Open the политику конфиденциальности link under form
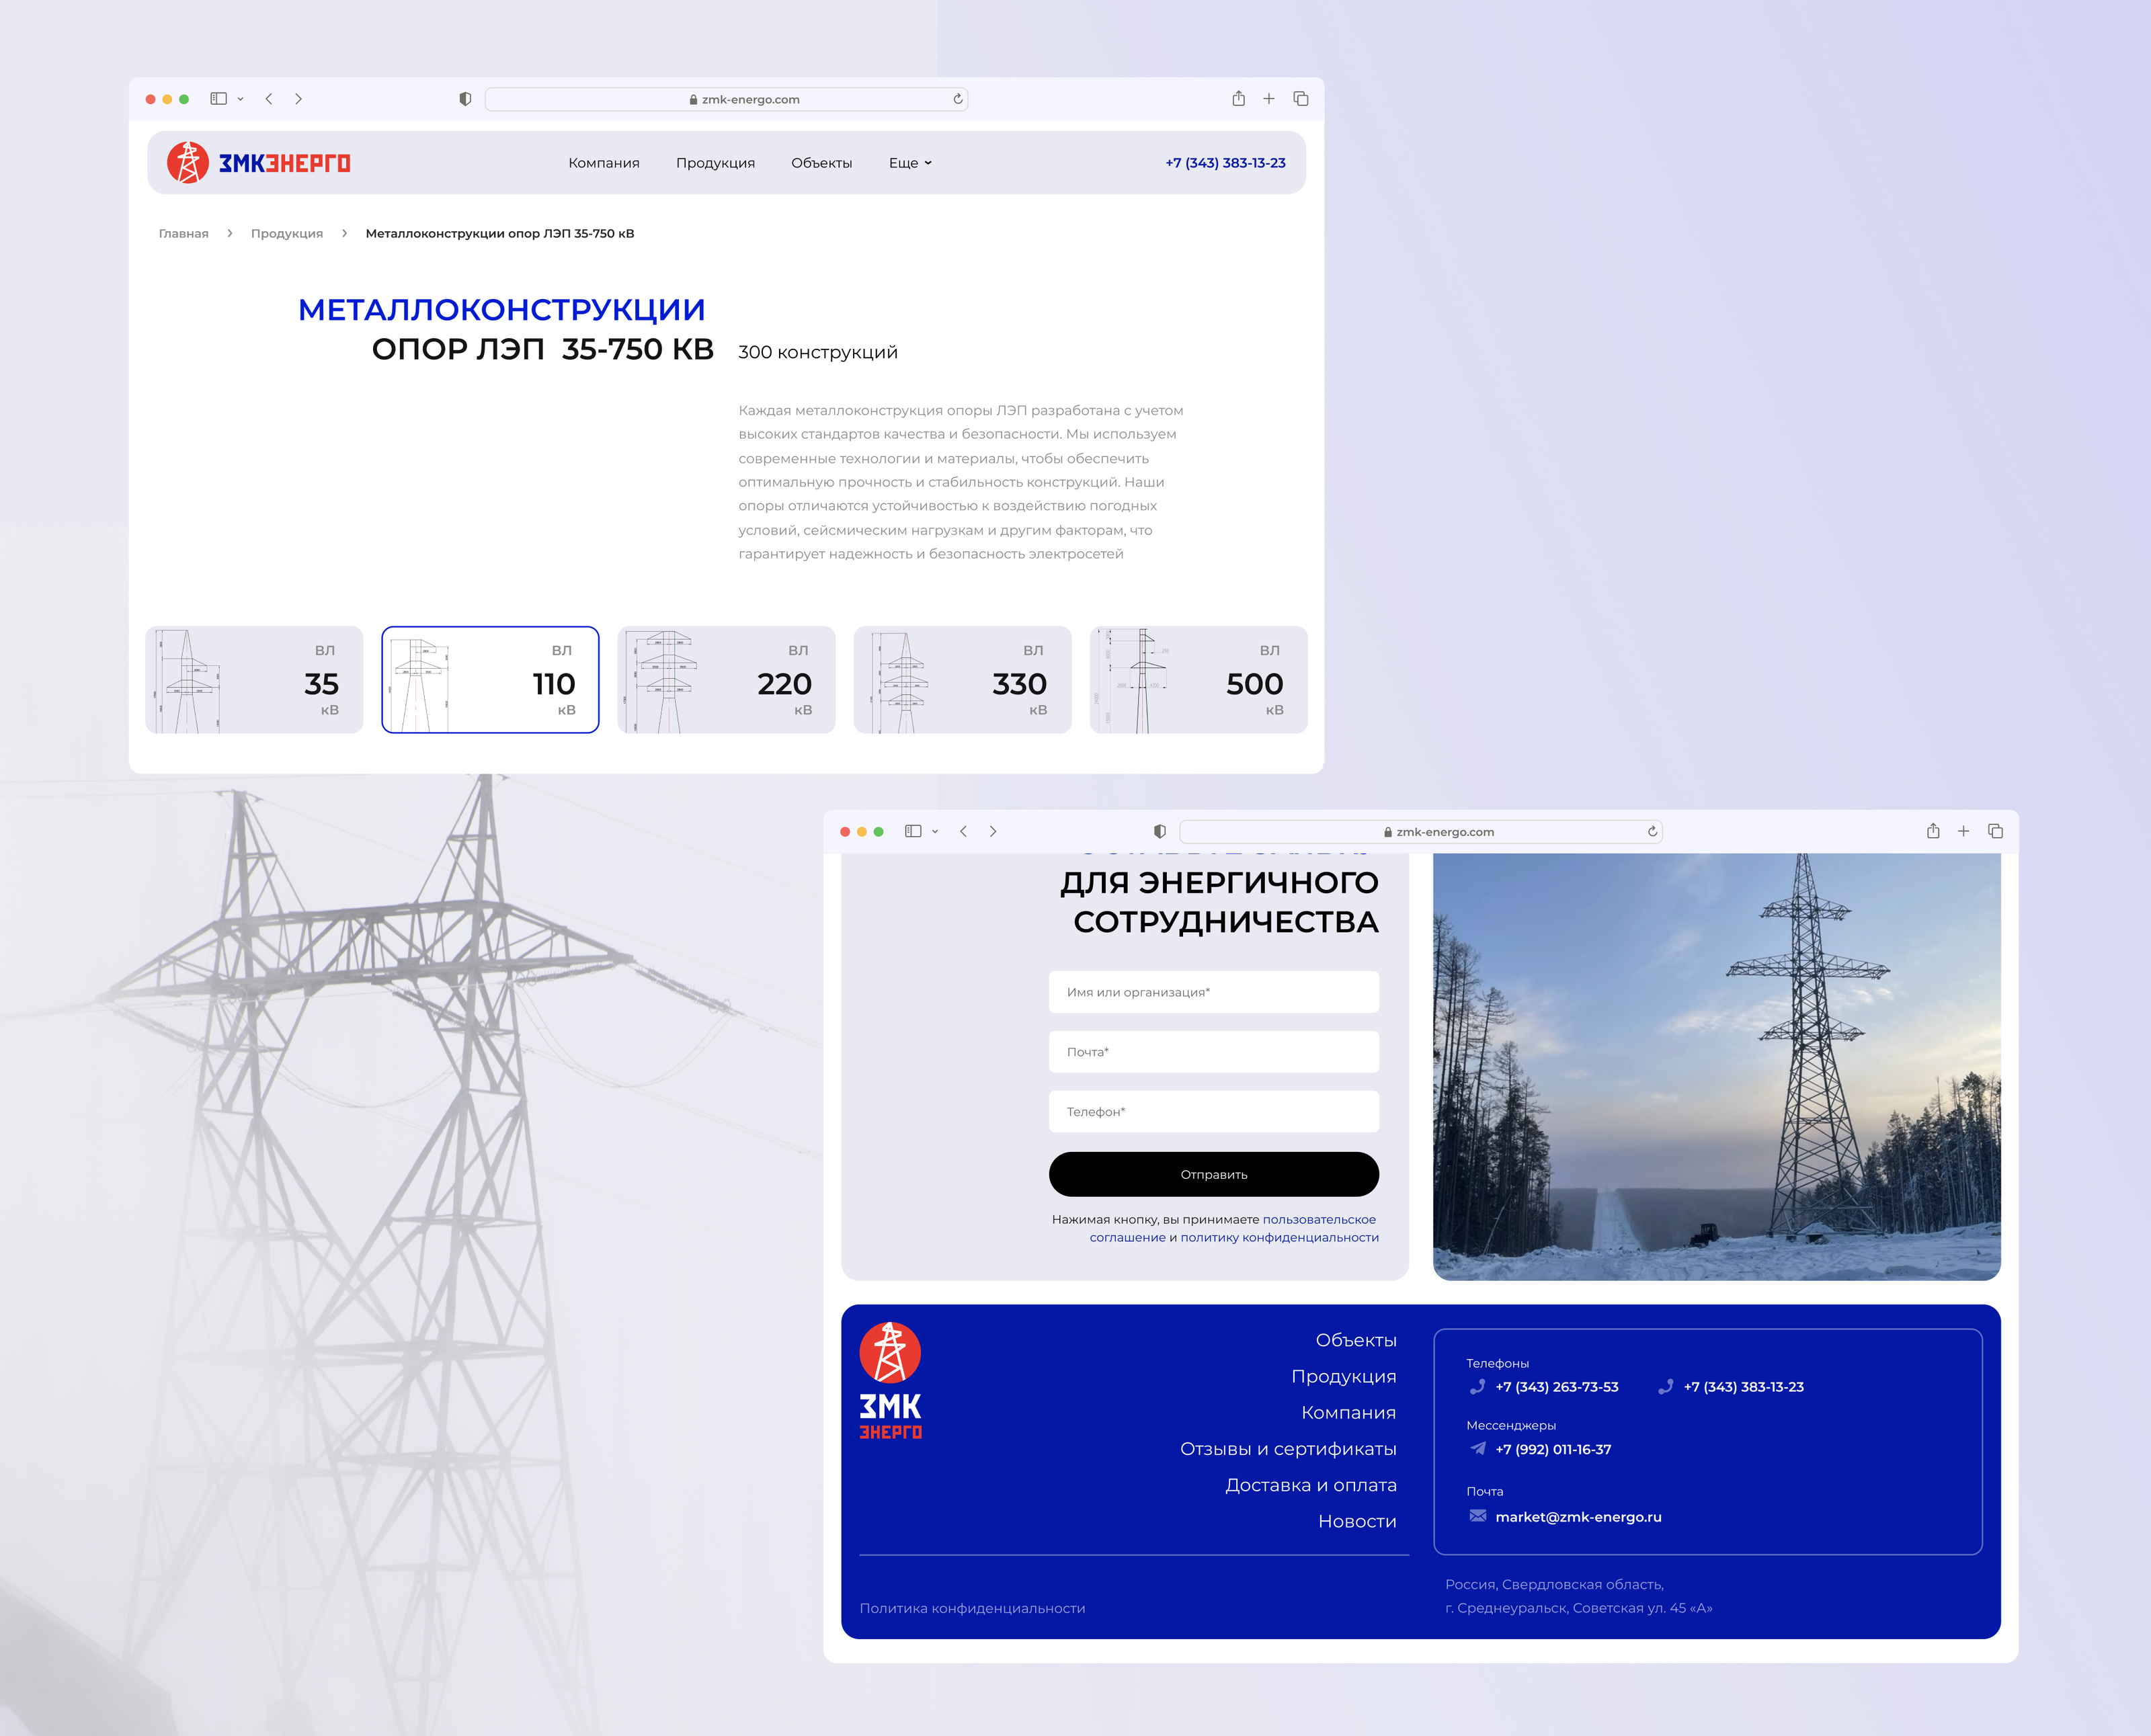The height and width of the screenshot is (1736, 2151). (1279, 1237)
